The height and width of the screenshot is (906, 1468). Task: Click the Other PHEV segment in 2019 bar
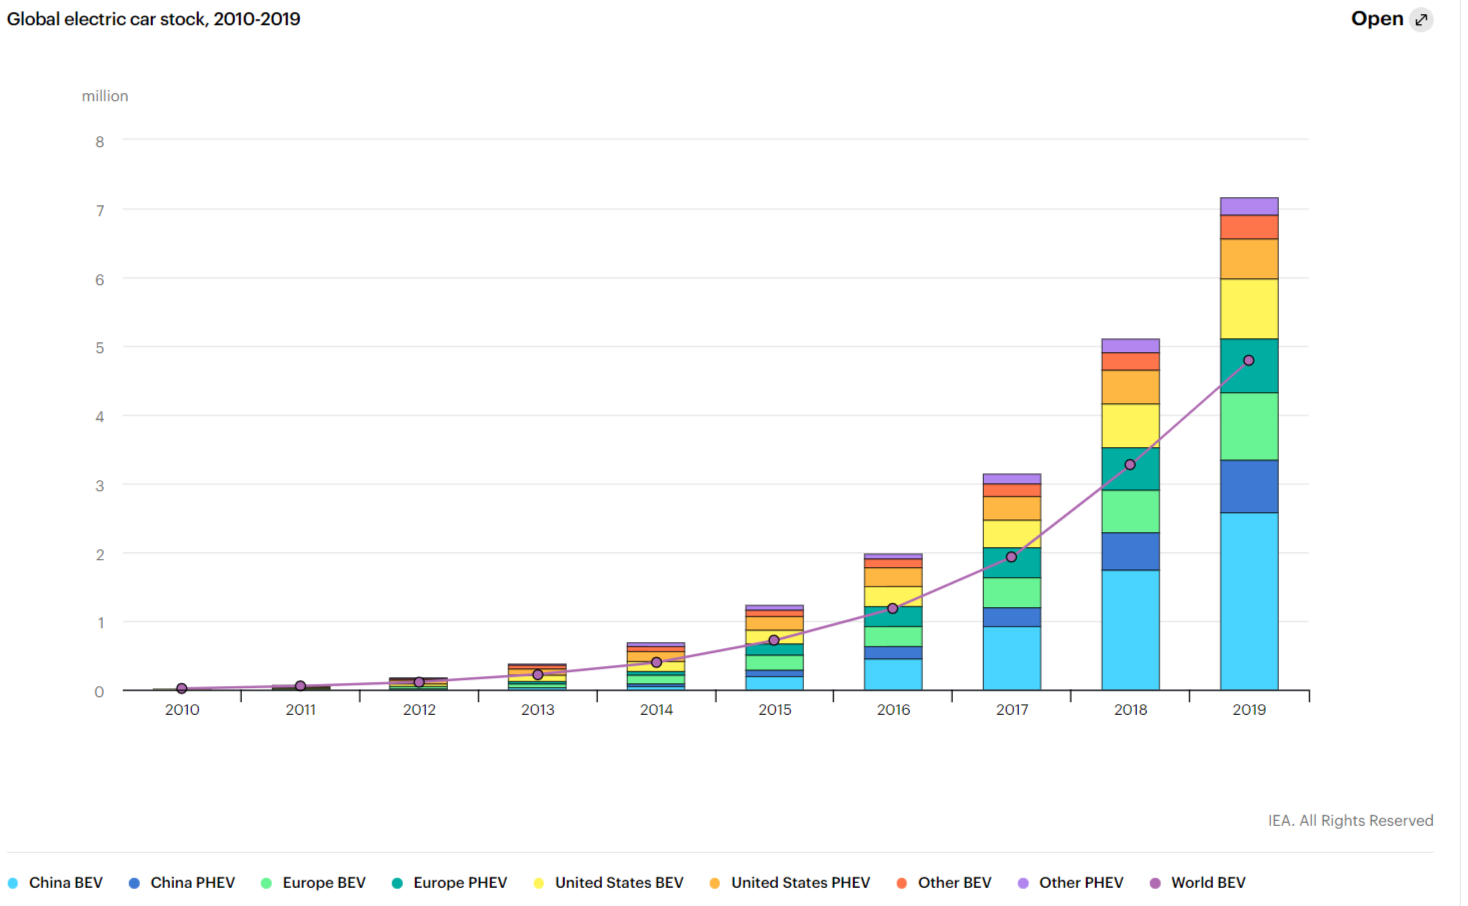(1249, 206)
